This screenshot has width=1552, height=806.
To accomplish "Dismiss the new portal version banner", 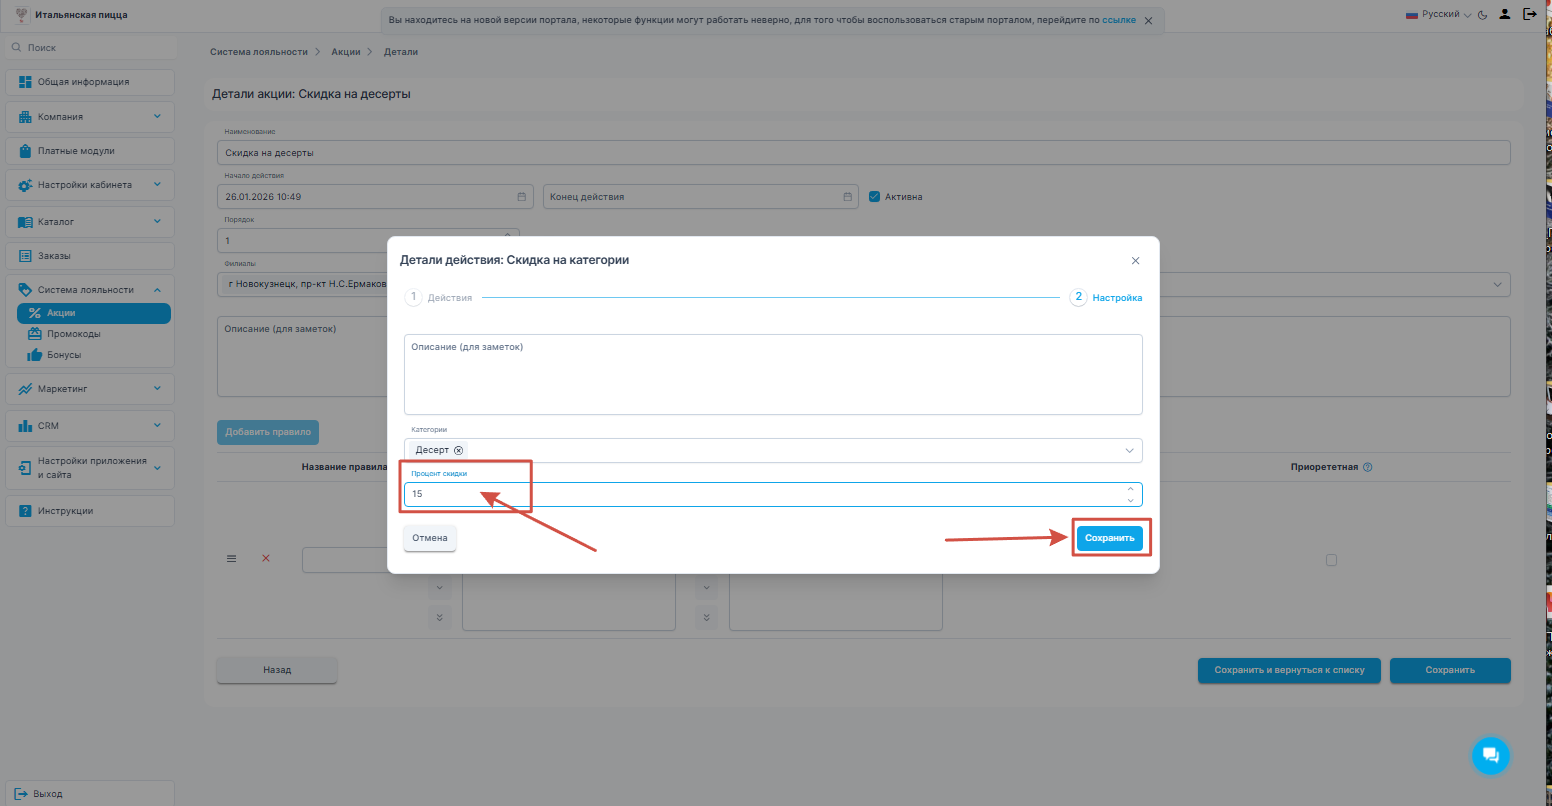I will pyautogui.click(x=1148, y=20).
